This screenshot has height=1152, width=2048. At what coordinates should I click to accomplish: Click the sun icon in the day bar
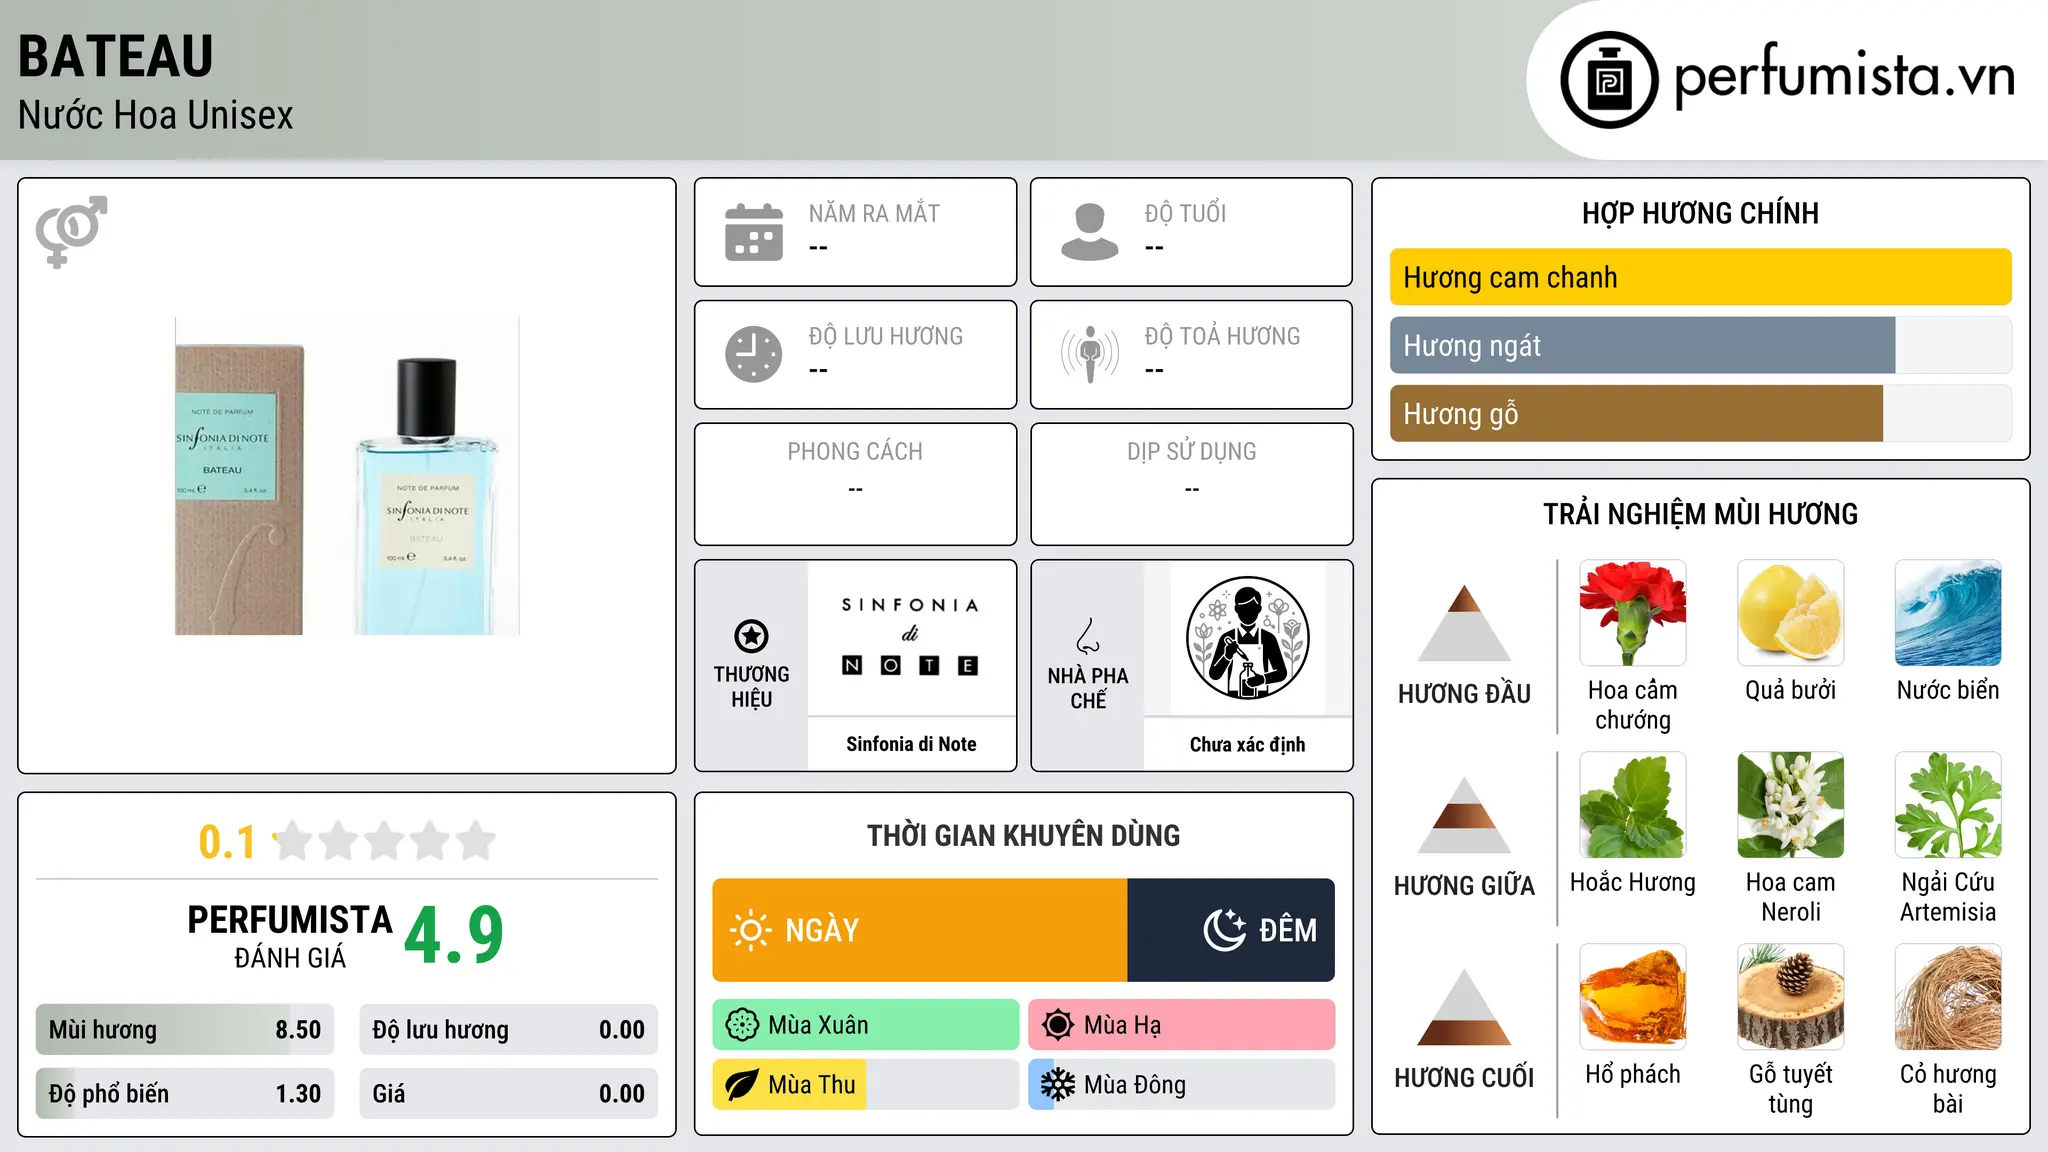coord(751,930)
